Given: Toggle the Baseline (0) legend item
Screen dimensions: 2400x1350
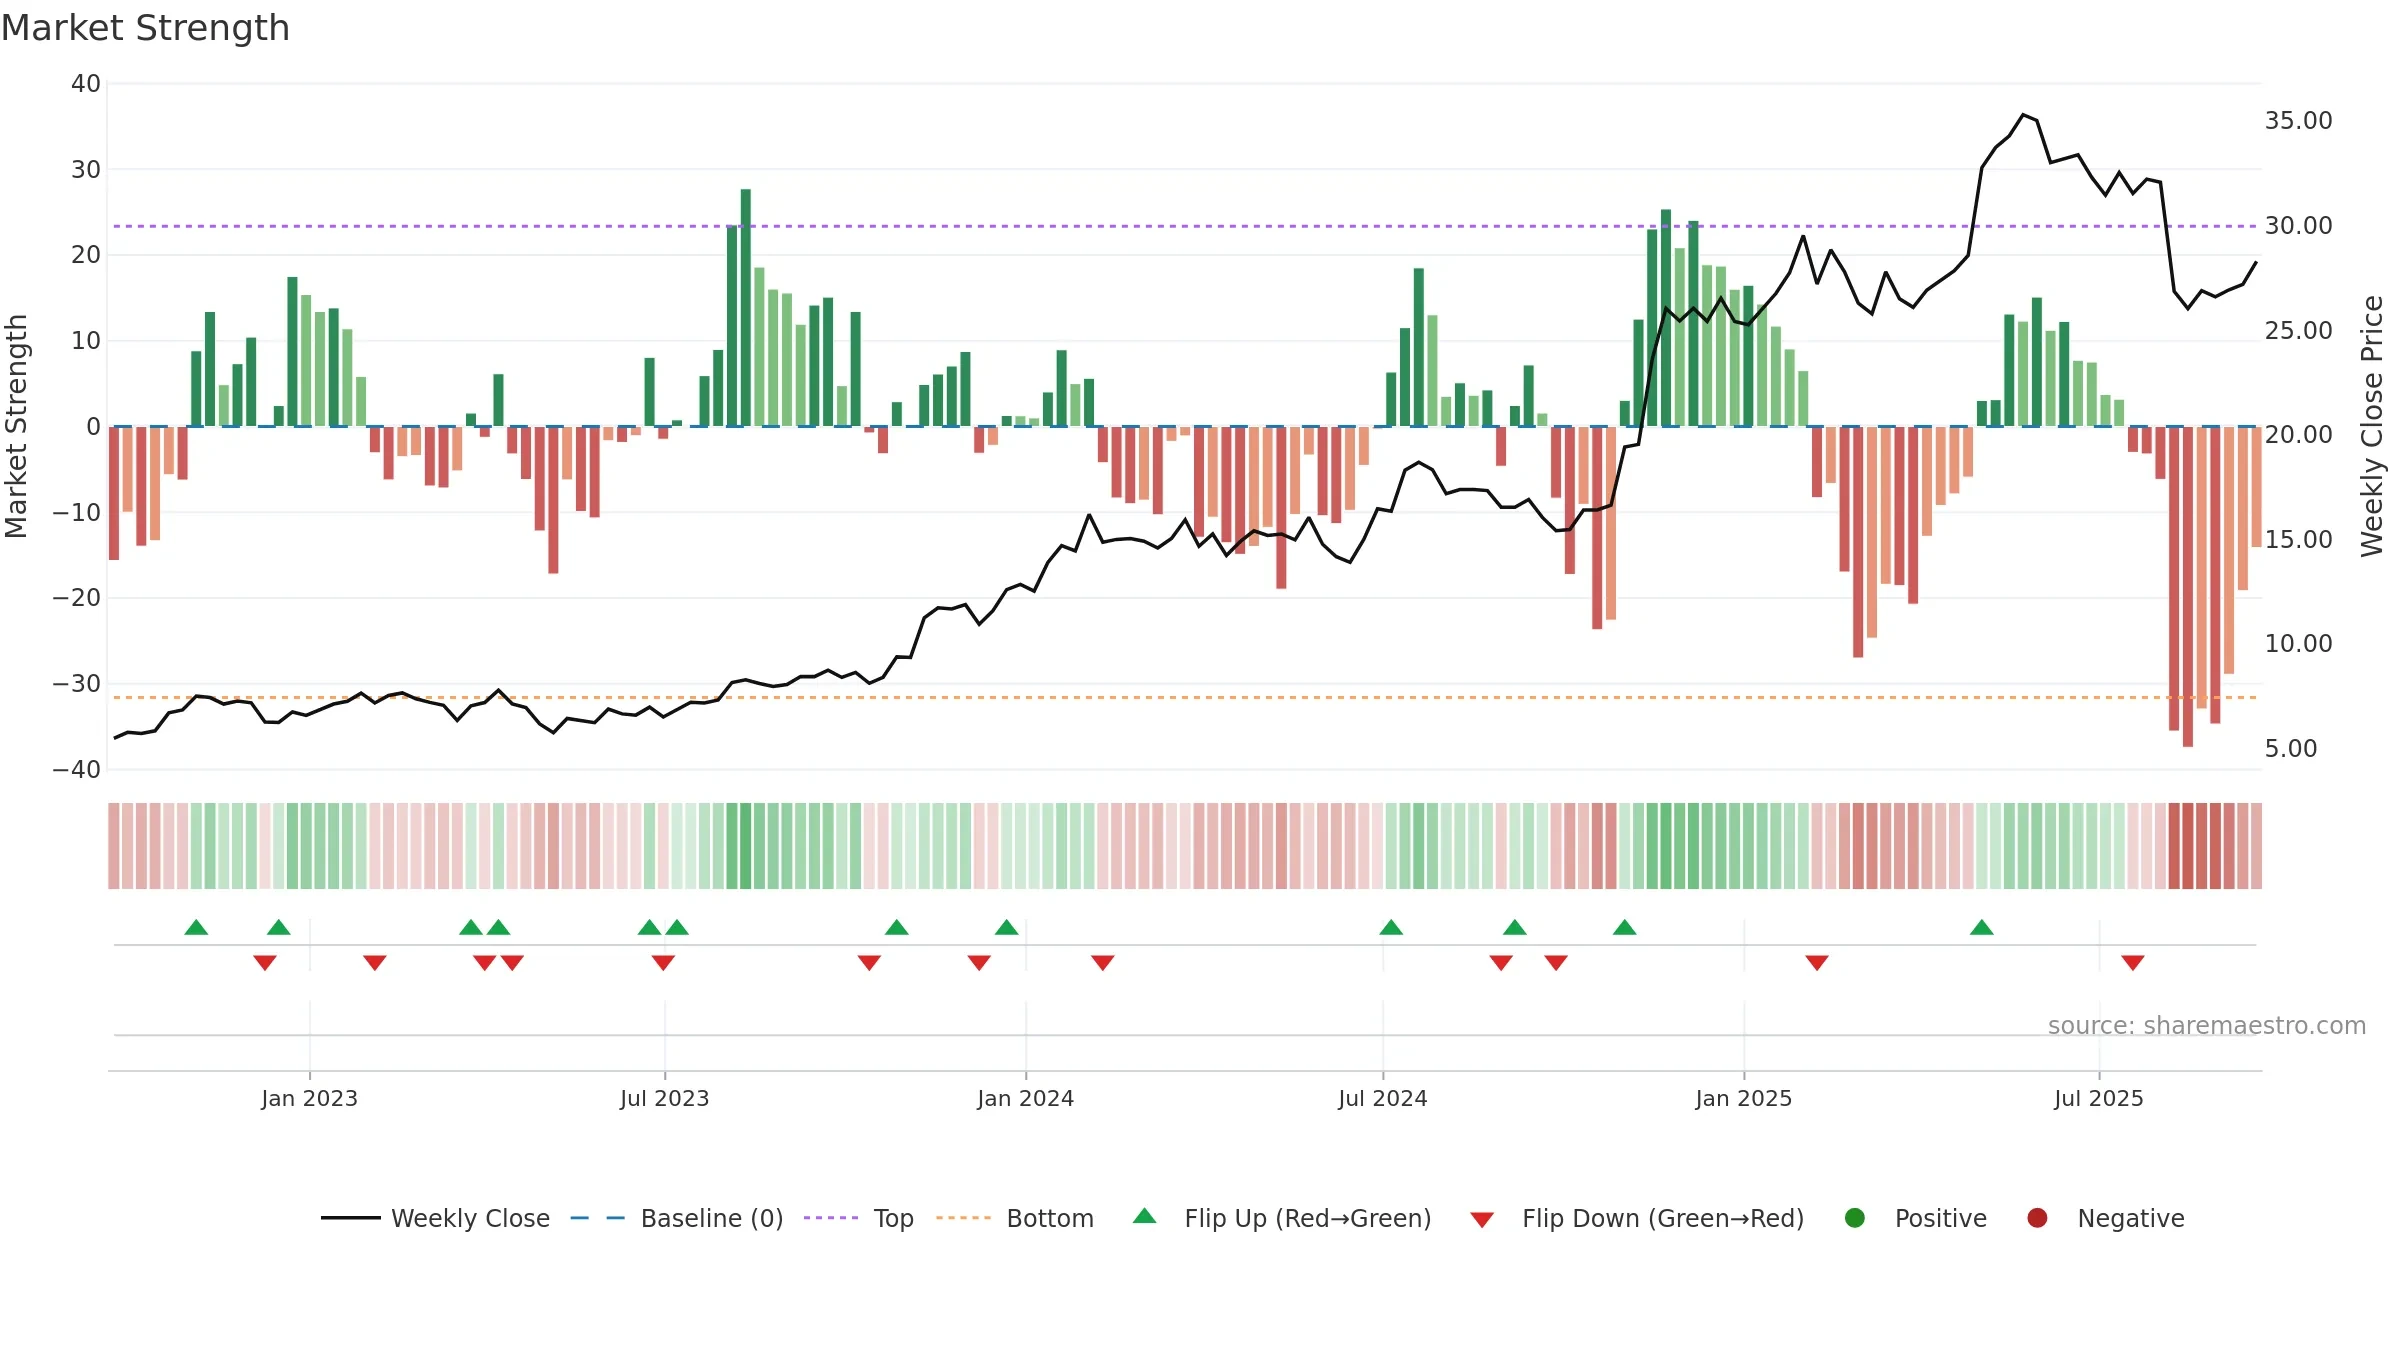Looking at the screenshot, I should [x=677, y=1218].
